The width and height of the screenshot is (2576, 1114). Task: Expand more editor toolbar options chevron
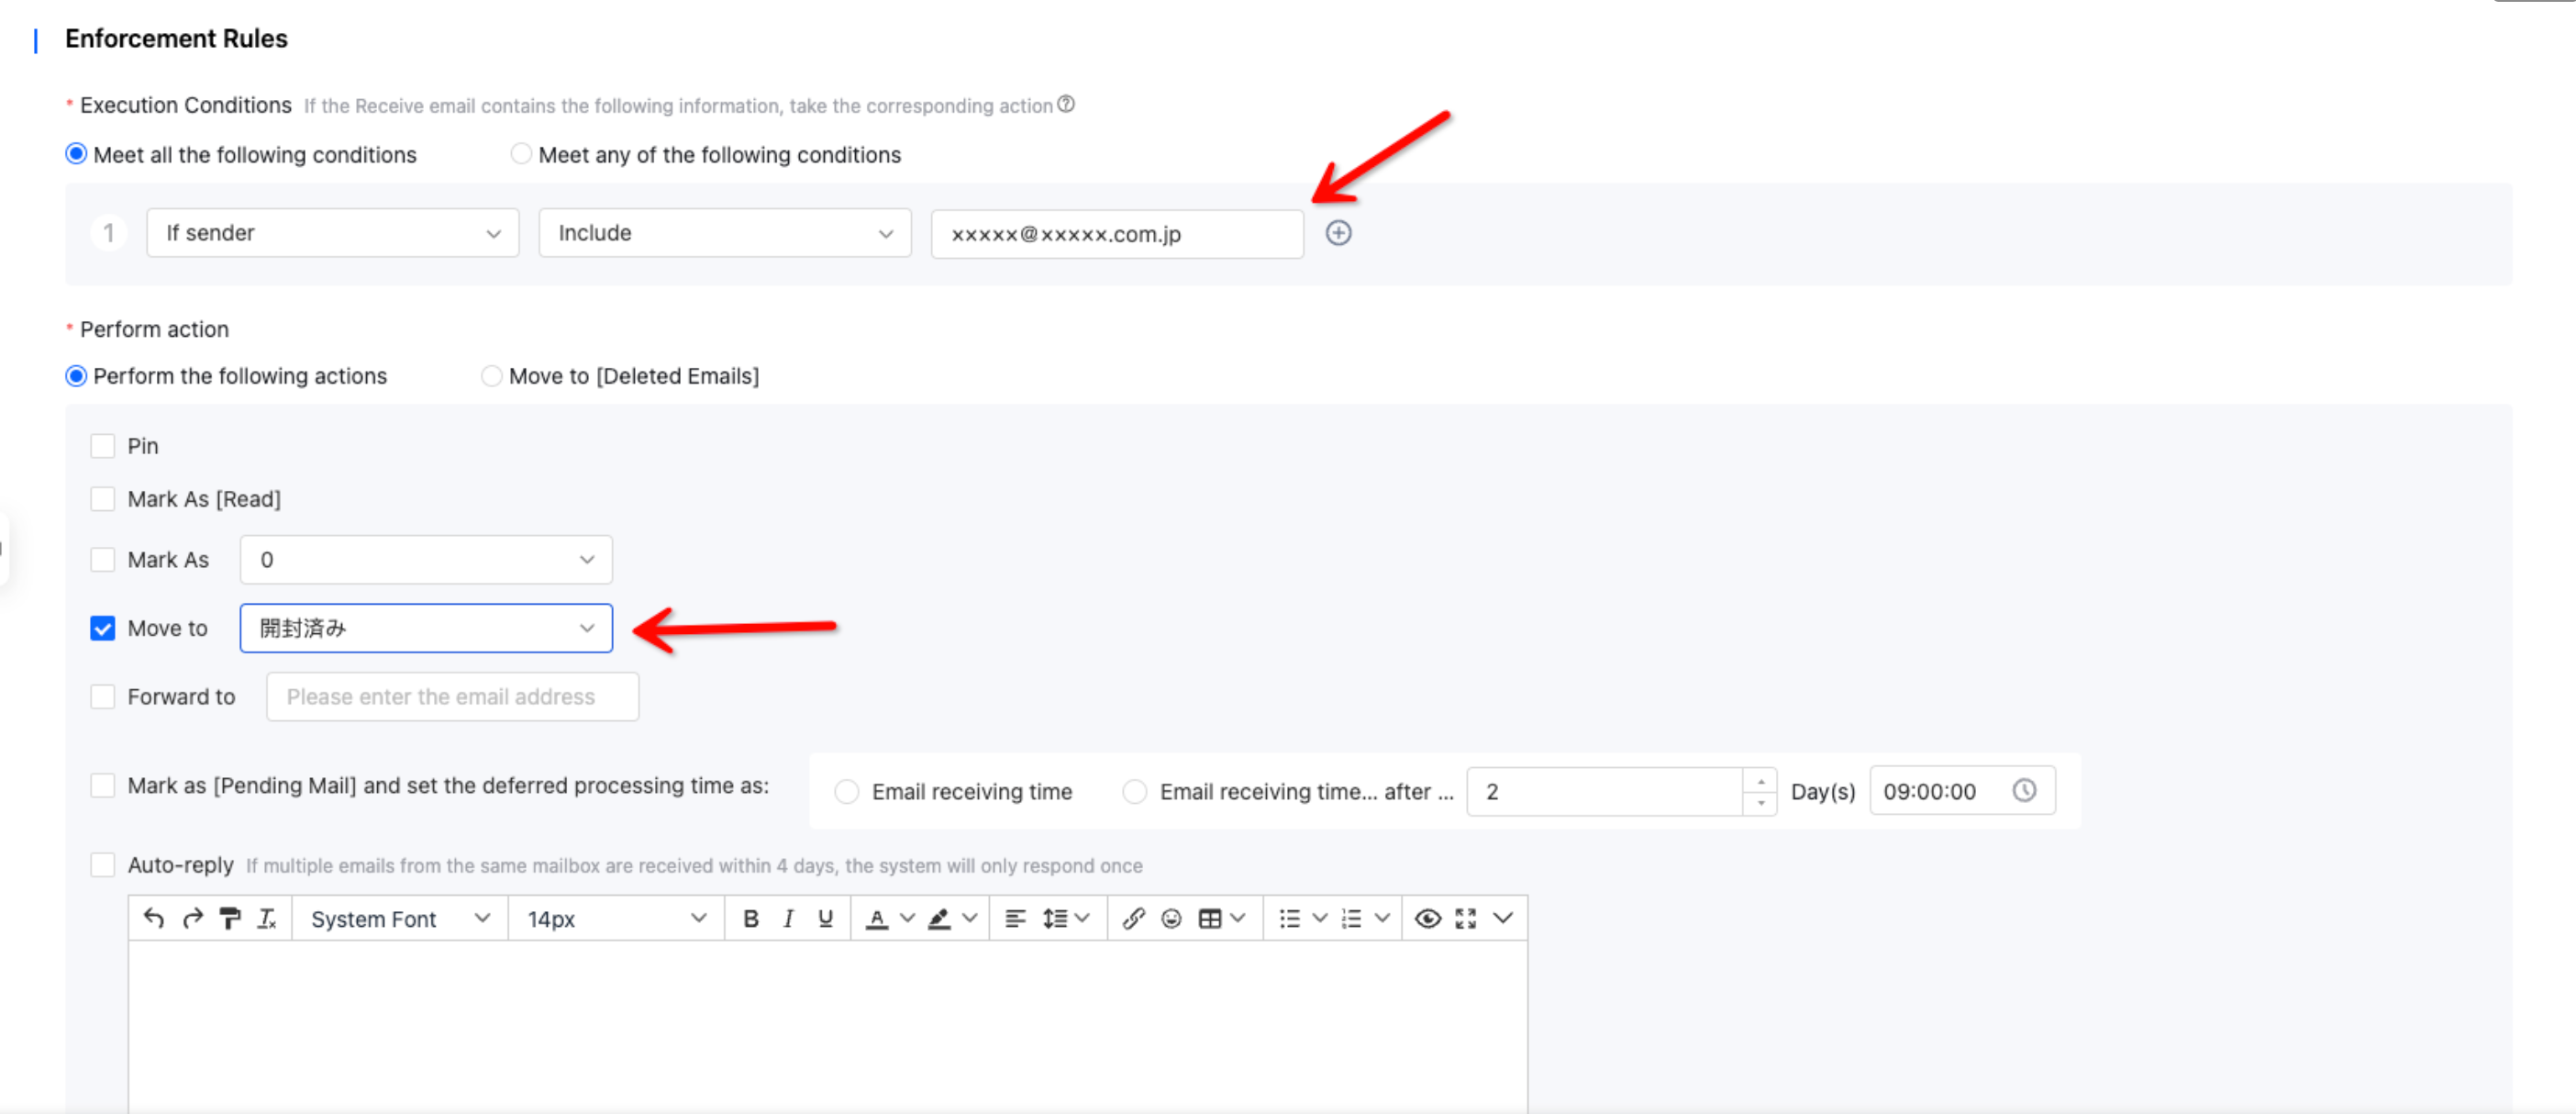point(1503,918)
